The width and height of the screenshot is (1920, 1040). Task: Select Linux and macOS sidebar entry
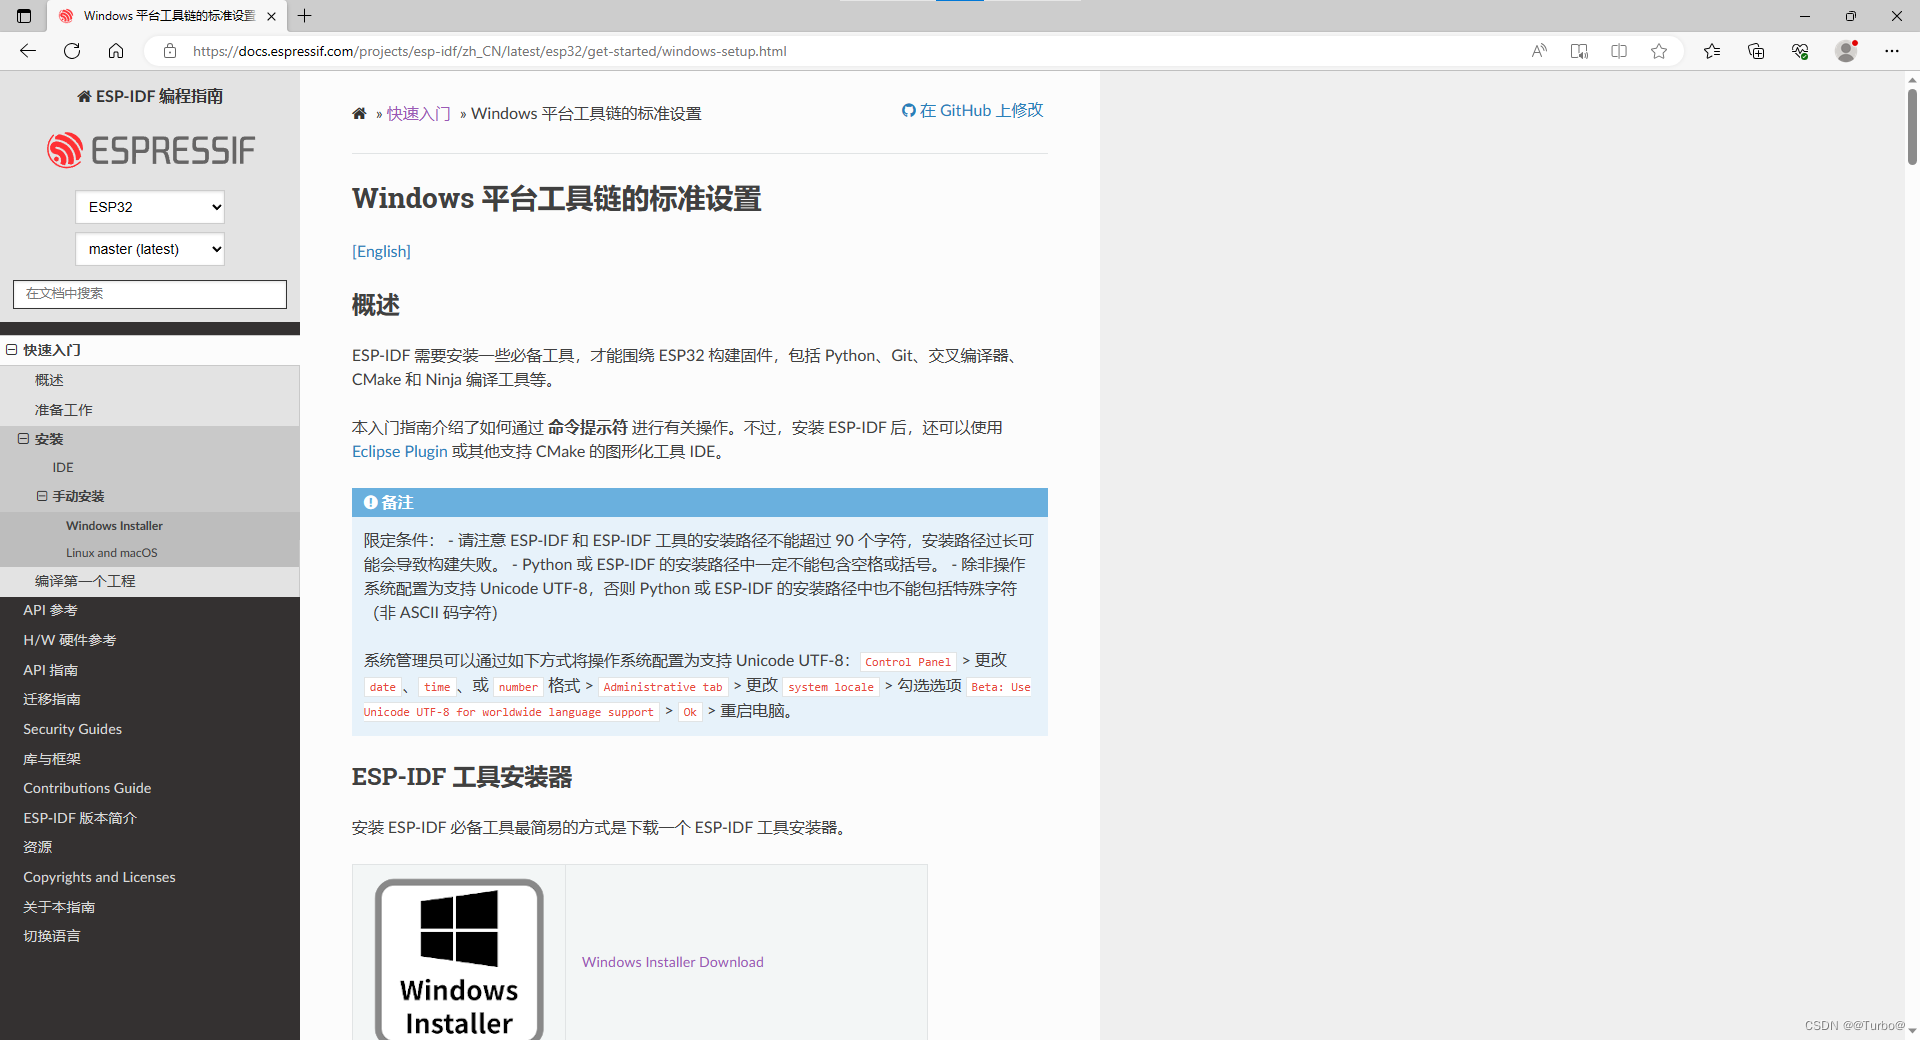coord(111,553)
